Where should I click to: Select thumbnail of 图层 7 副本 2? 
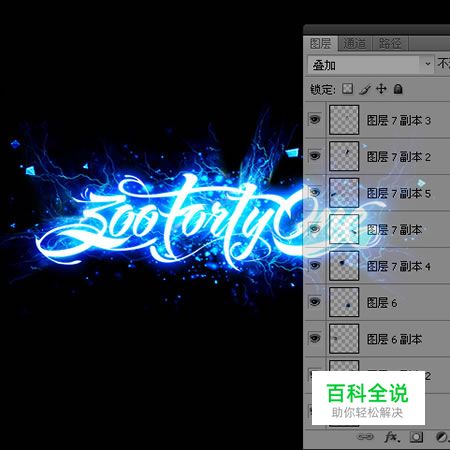(344, 156)
